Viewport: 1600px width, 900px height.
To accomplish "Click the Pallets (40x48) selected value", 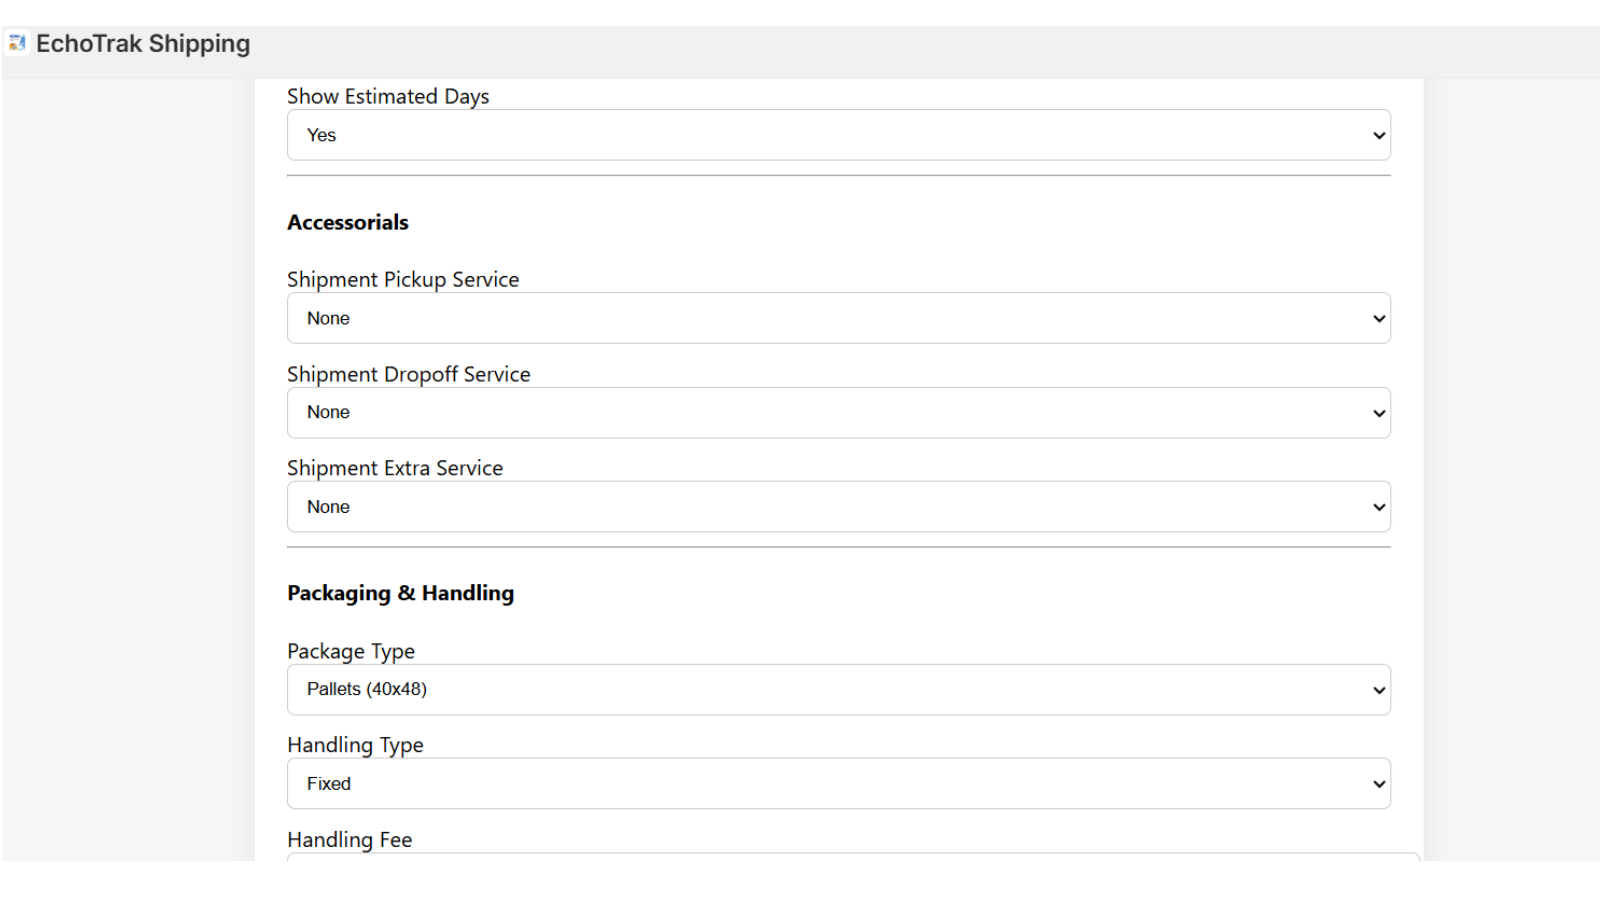I will (x=366, y=689).
